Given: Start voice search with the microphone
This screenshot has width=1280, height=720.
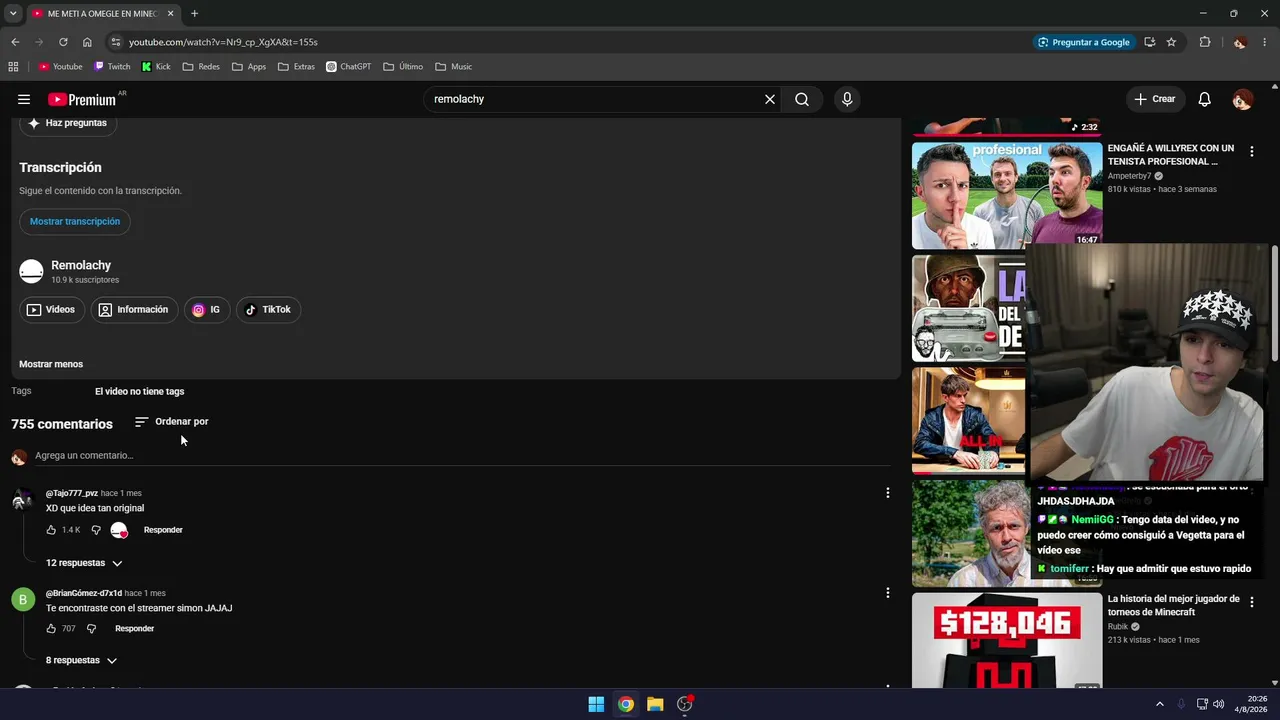Looking at the screenshot, I should tap(847, 99).
